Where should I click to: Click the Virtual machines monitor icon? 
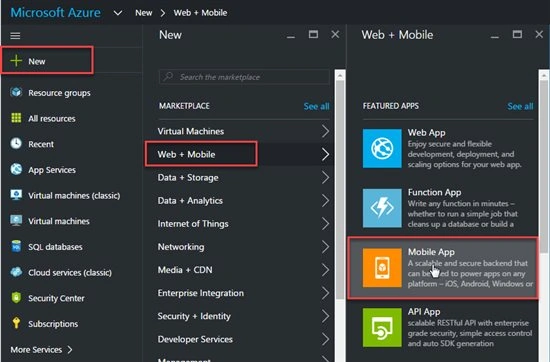pyautogui.click(x=16, y=221)
